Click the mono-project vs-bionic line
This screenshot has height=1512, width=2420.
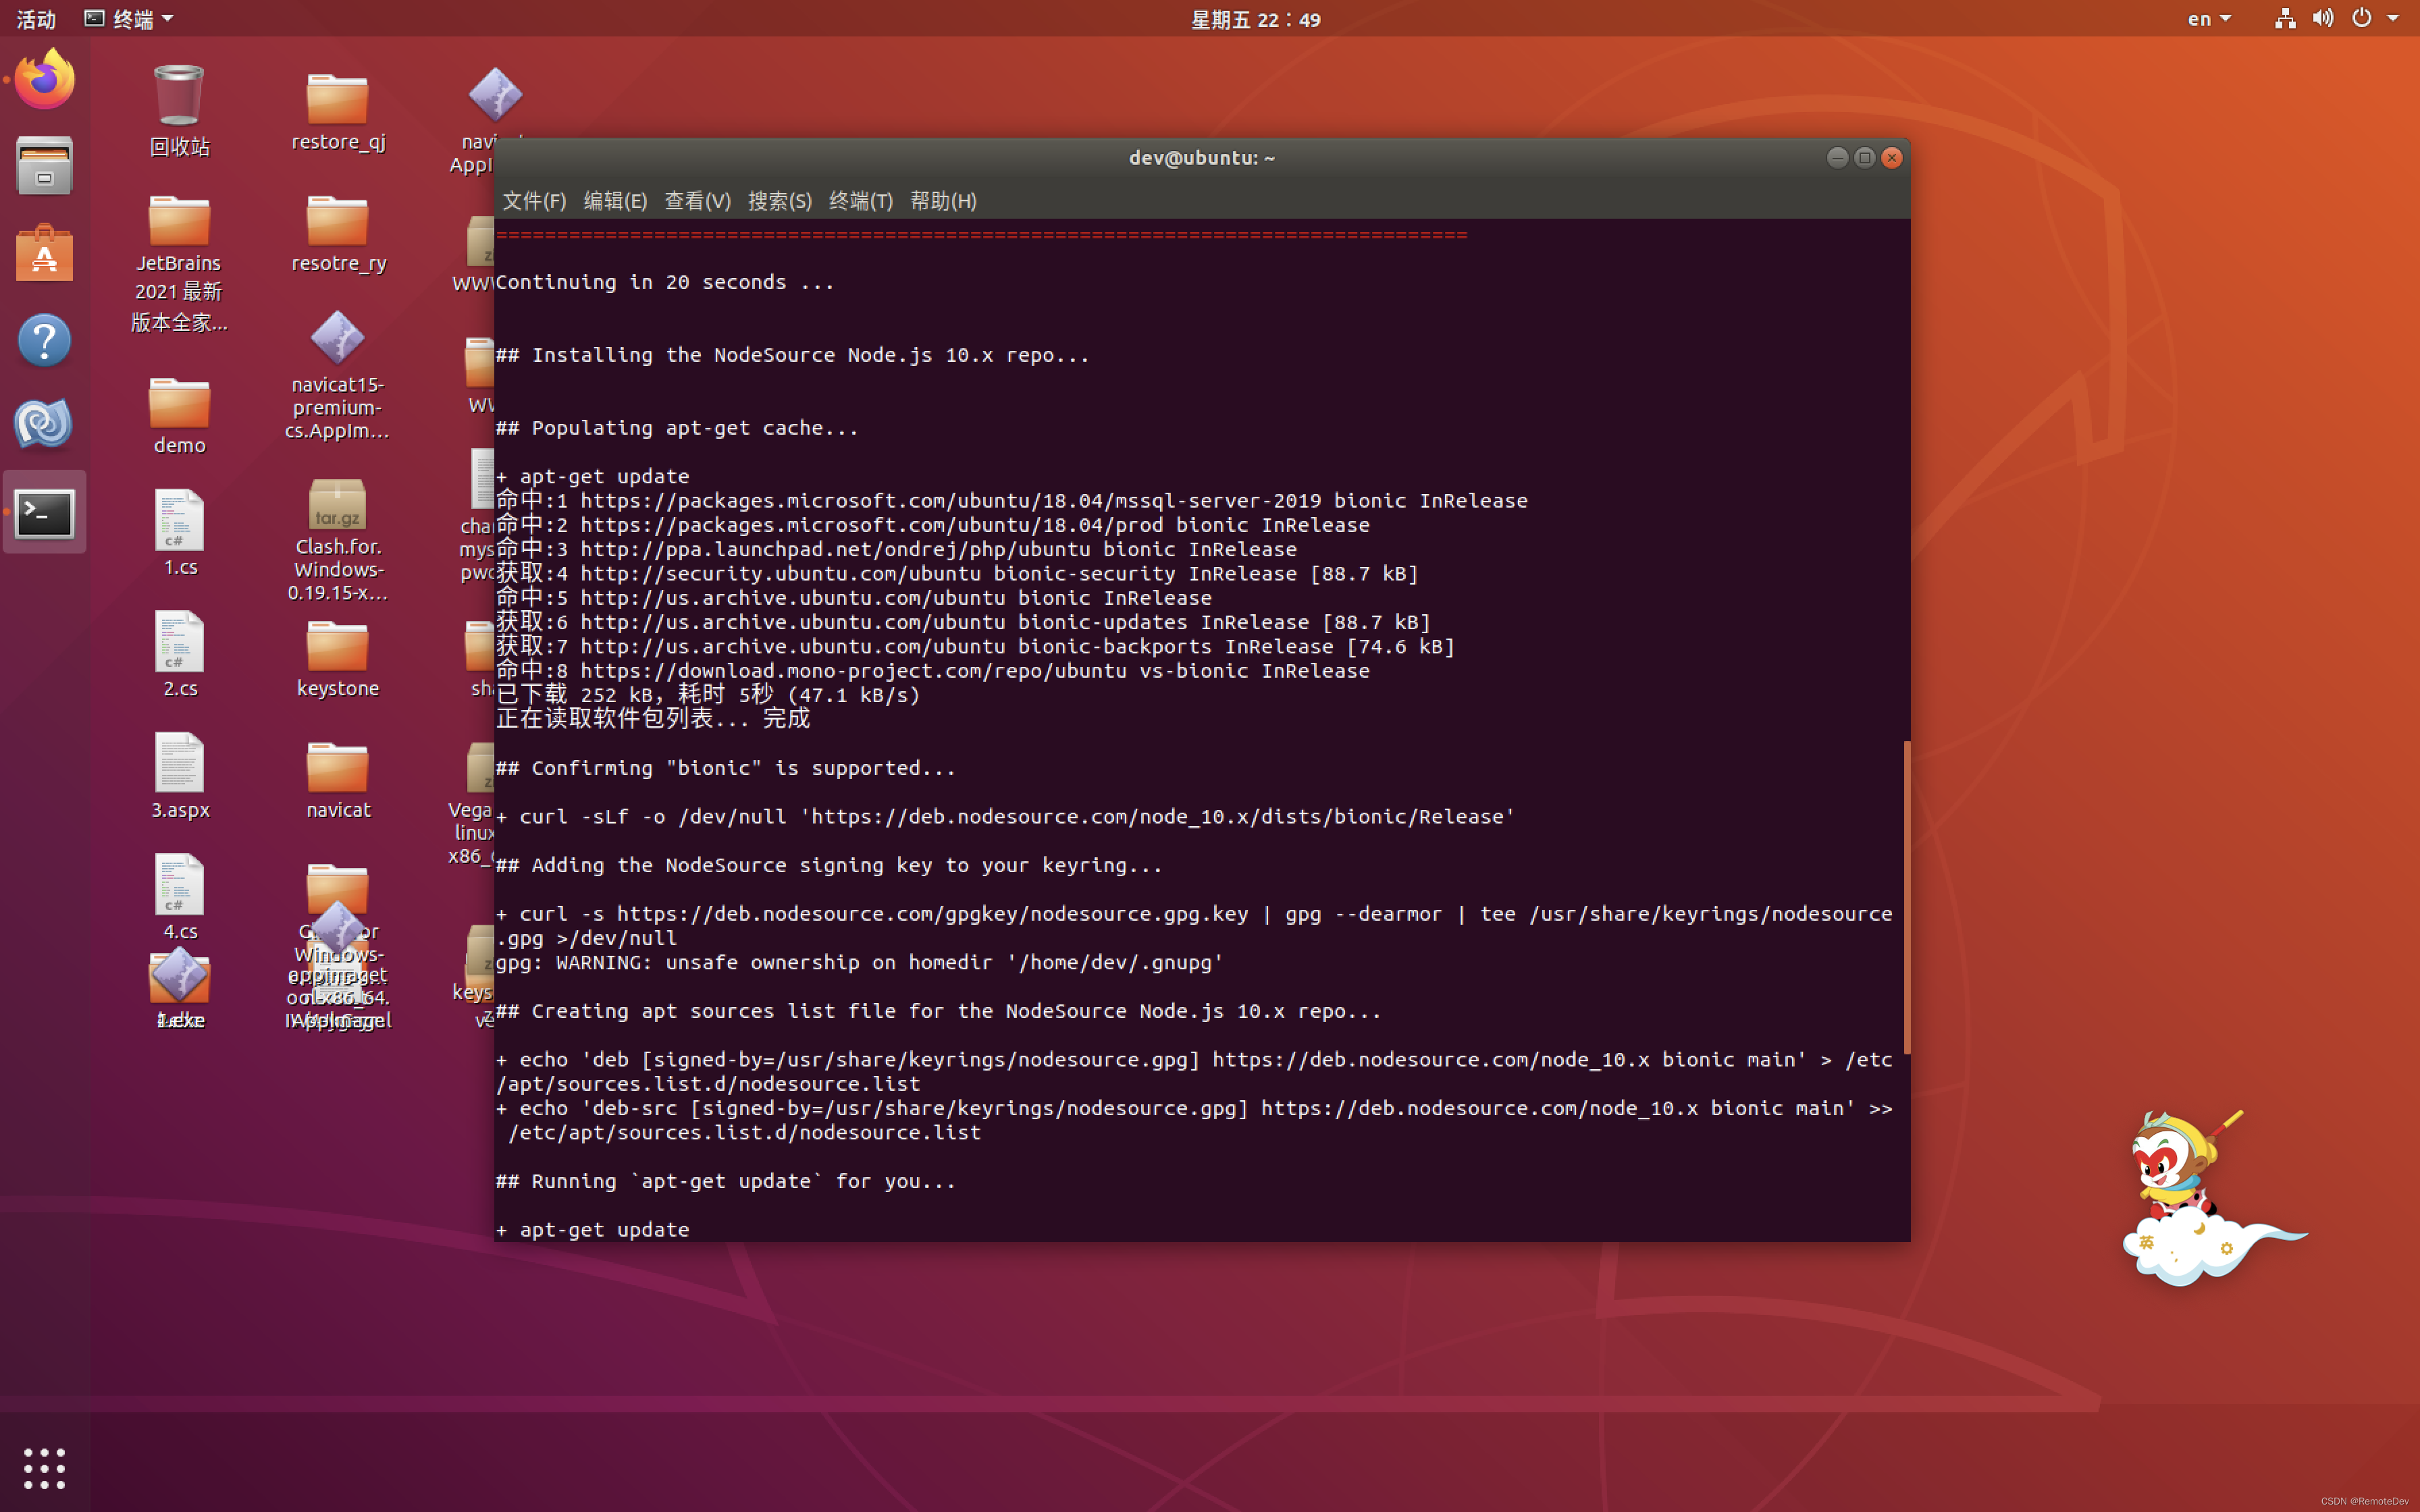point(933,670)
